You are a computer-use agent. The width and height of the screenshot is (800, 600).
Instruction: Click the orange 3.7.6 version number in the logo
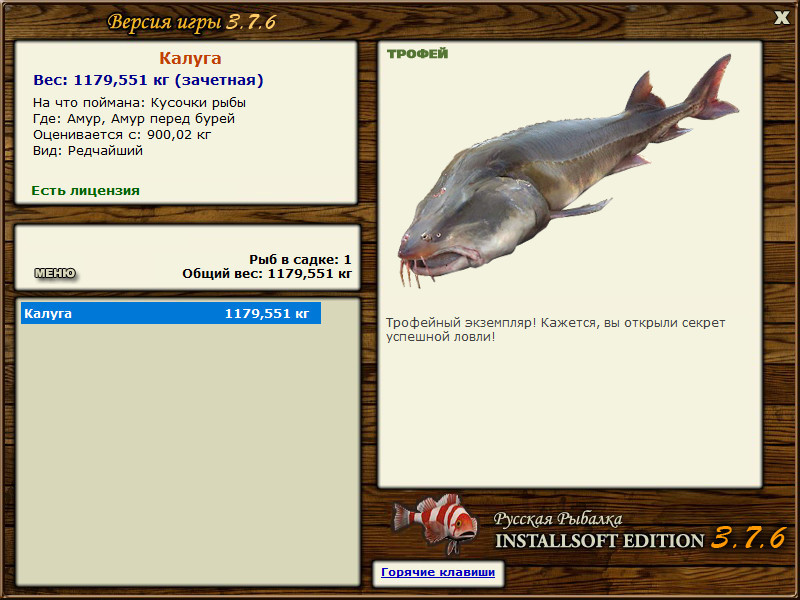point(747,537)
